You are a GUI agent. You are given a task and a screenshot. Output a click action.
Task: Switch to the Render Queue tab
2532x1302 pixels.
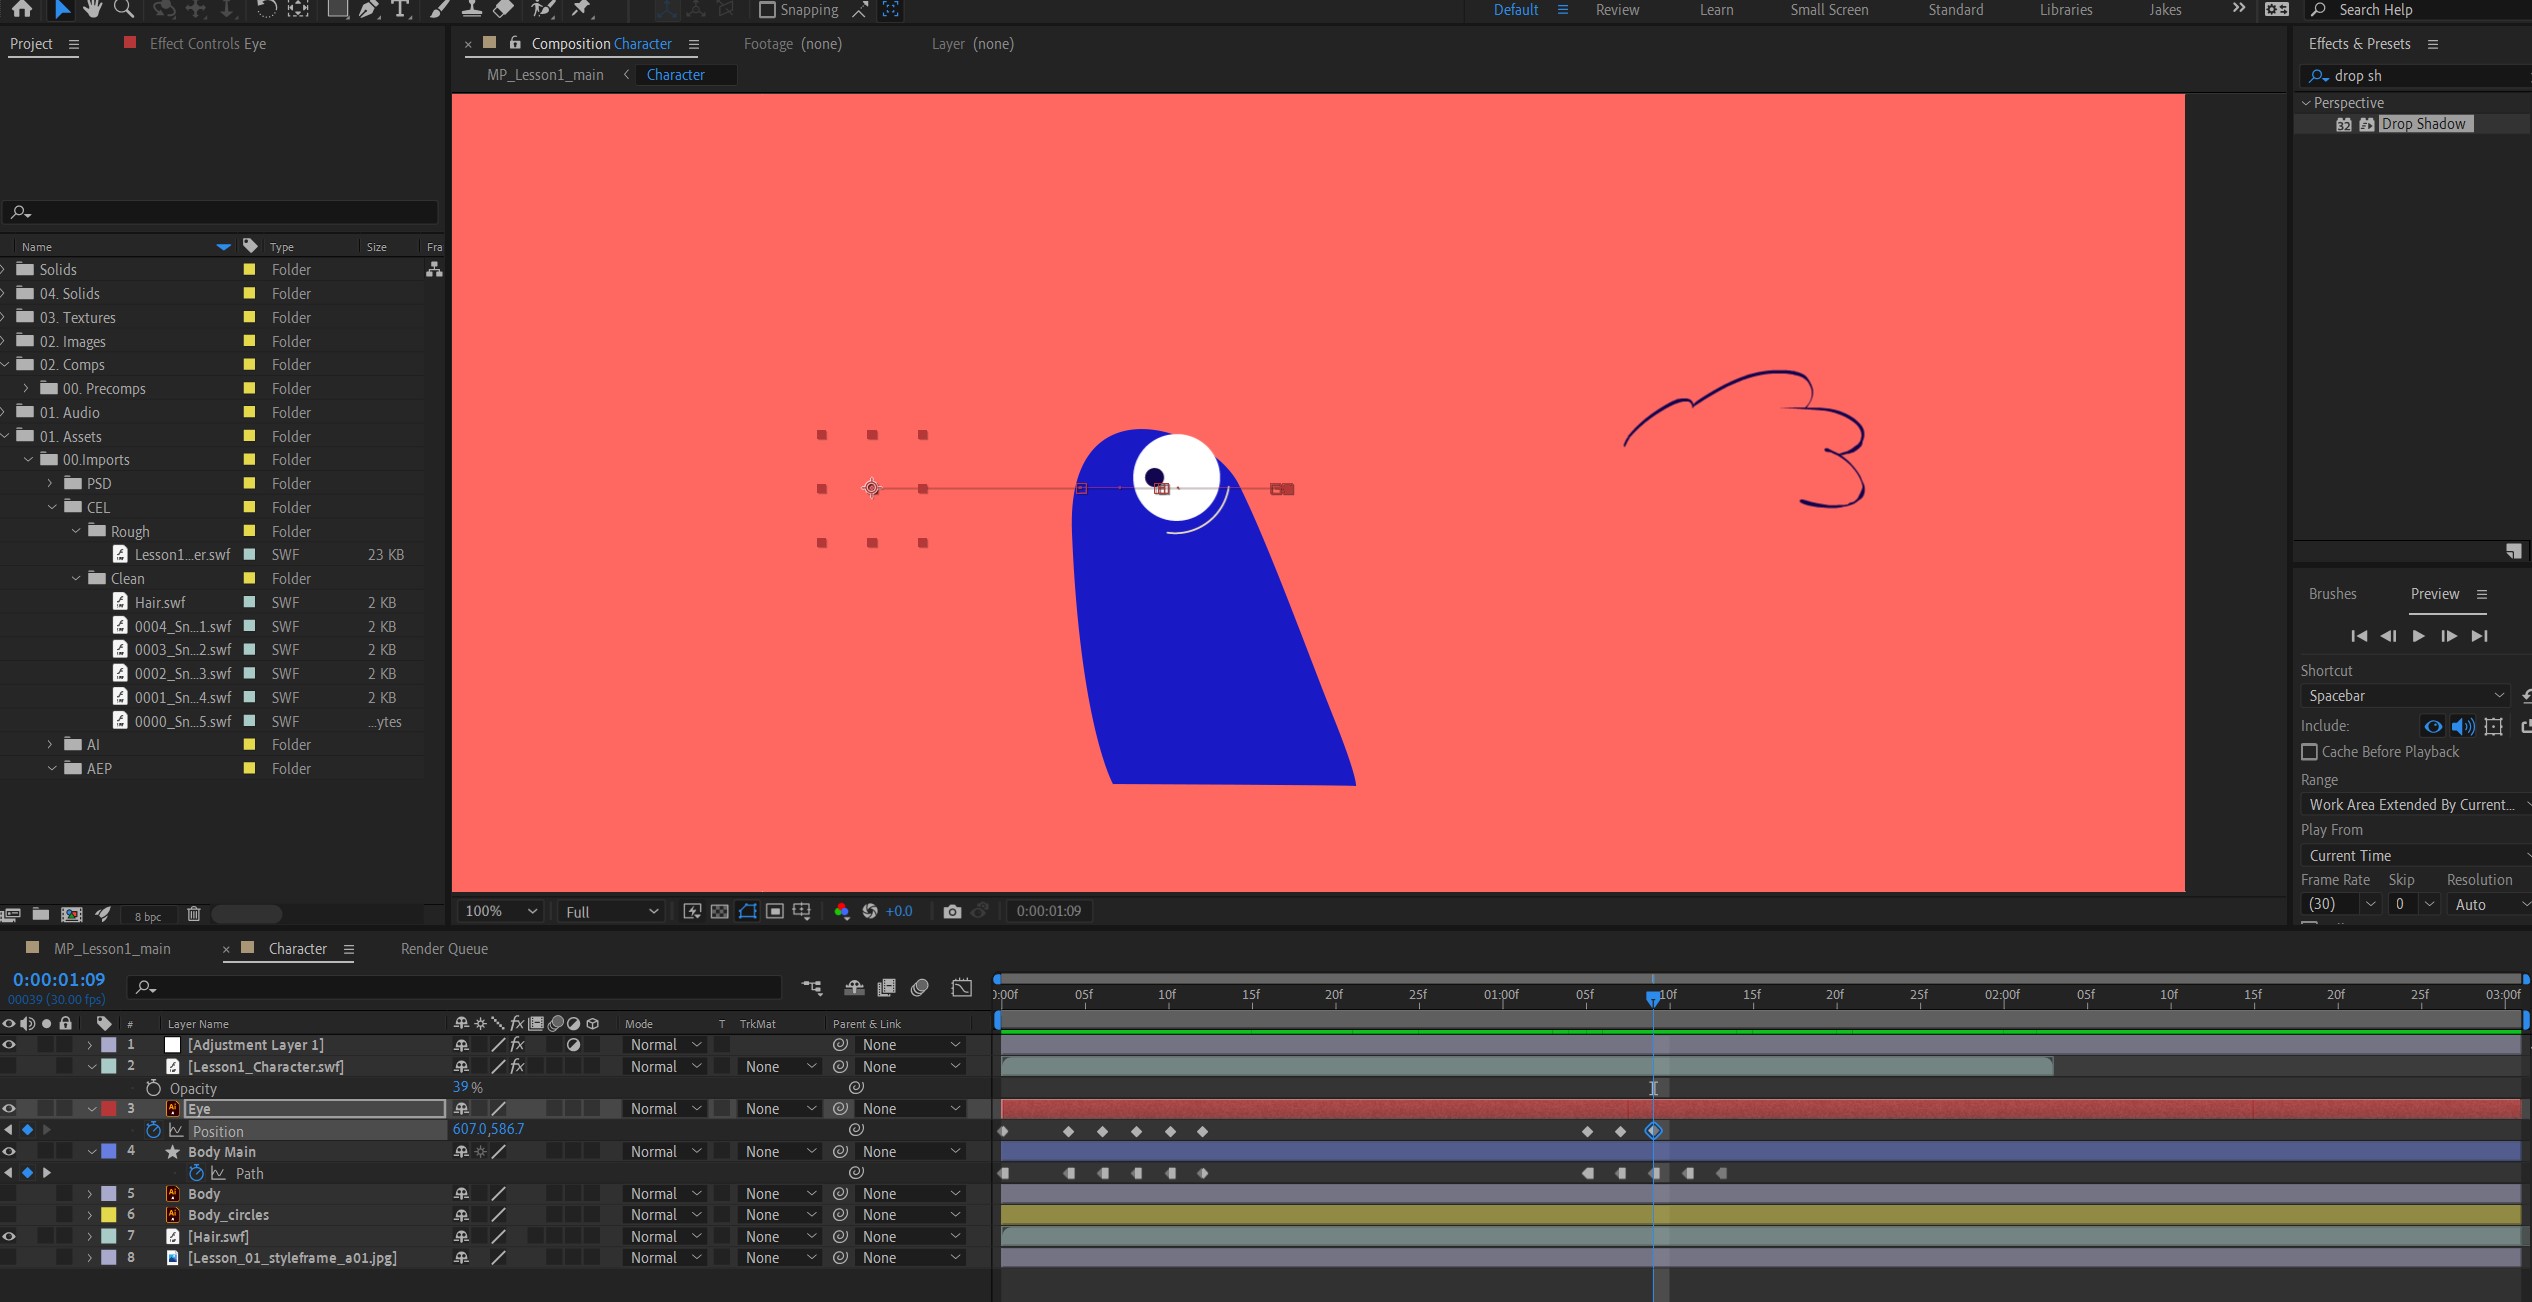pyautogui.click(x=443, y=948)
